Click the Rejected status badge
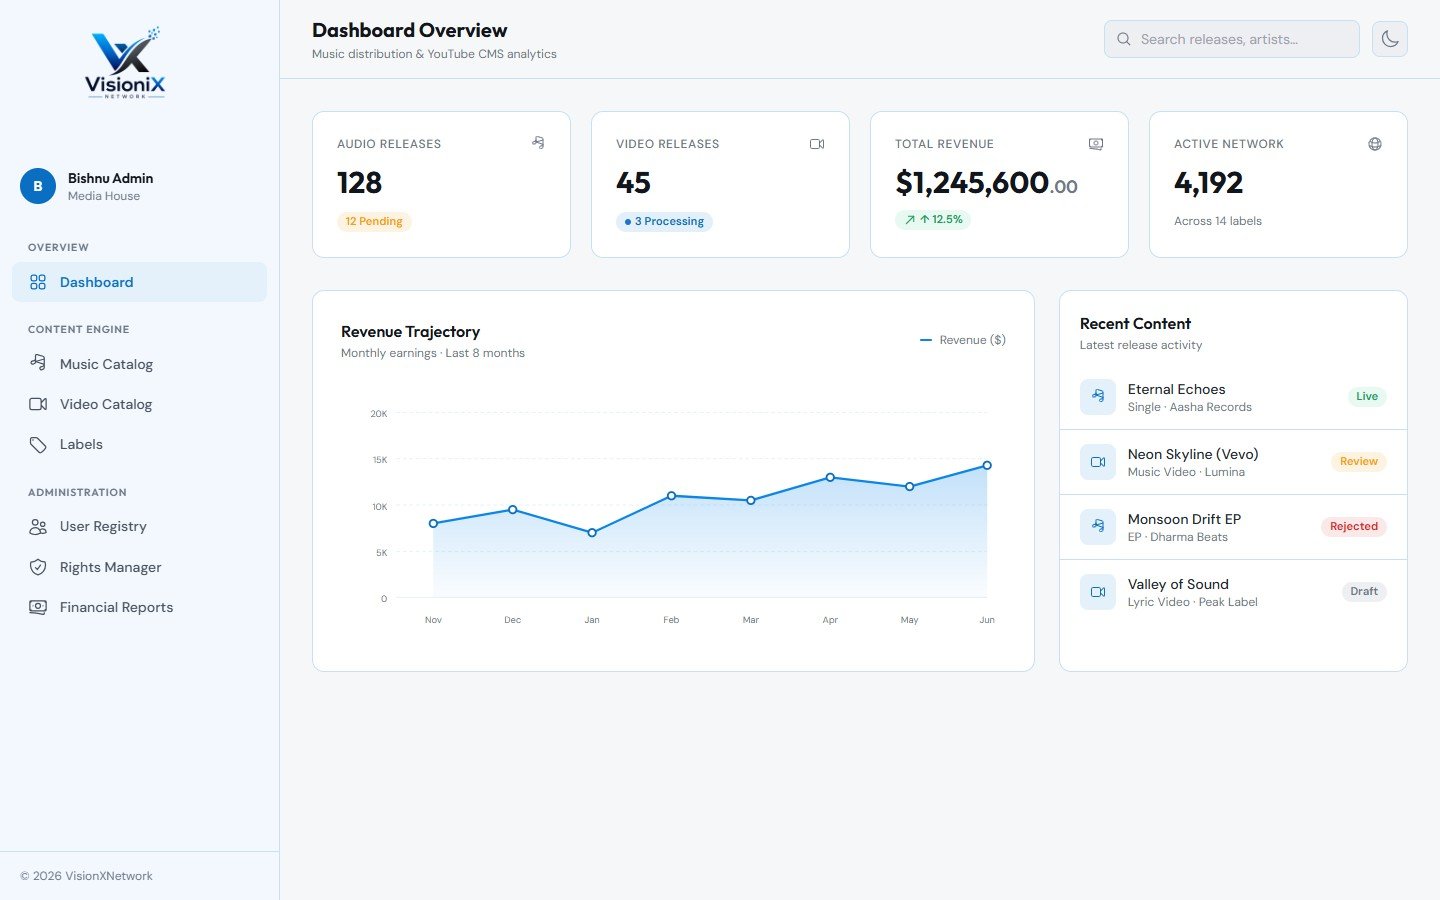The height and width of the screenshot is (900, 1440). [1354, 527]
